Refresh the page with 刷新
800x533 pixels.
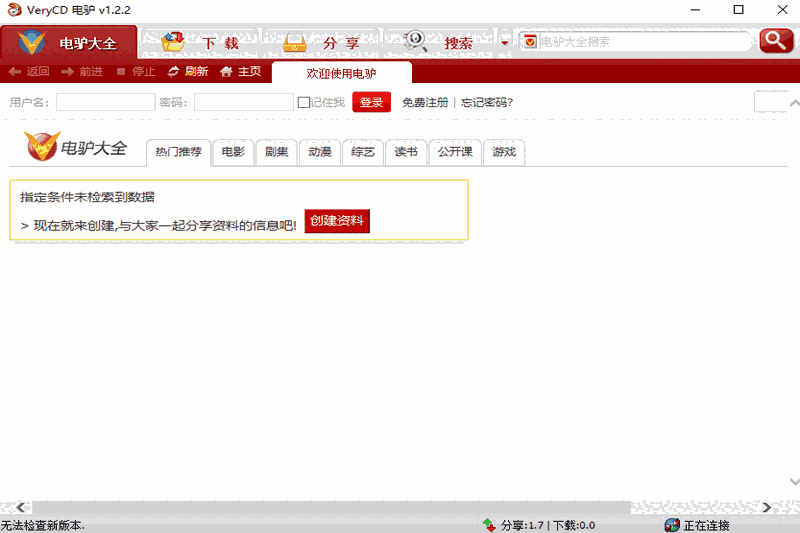[x=188, y=71]
